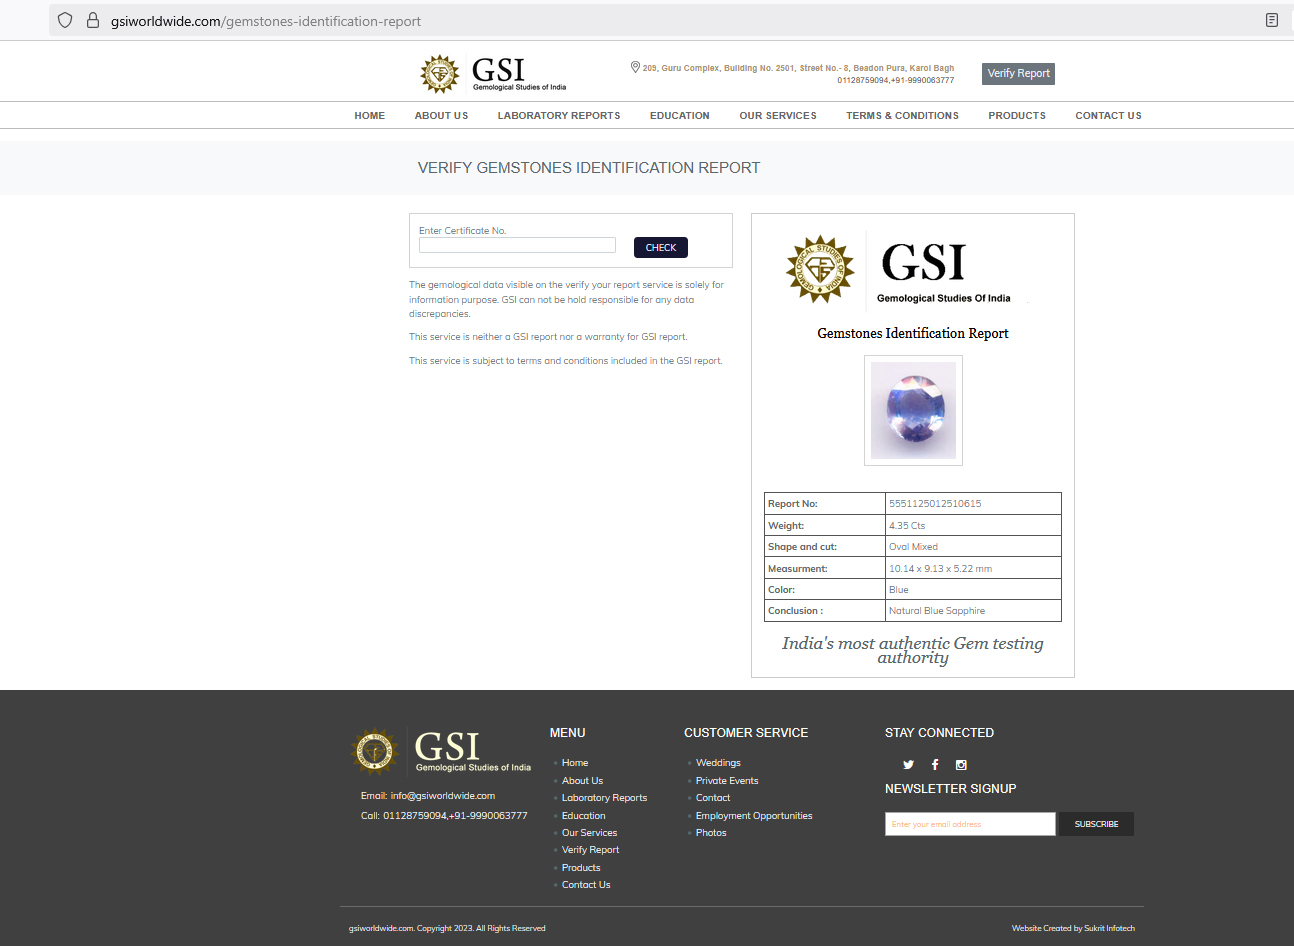The height and width of the screenshot is (946, 1294).
Task: Open the LABORATORY REPORTS nav item
Action: [x=559, y=116]
